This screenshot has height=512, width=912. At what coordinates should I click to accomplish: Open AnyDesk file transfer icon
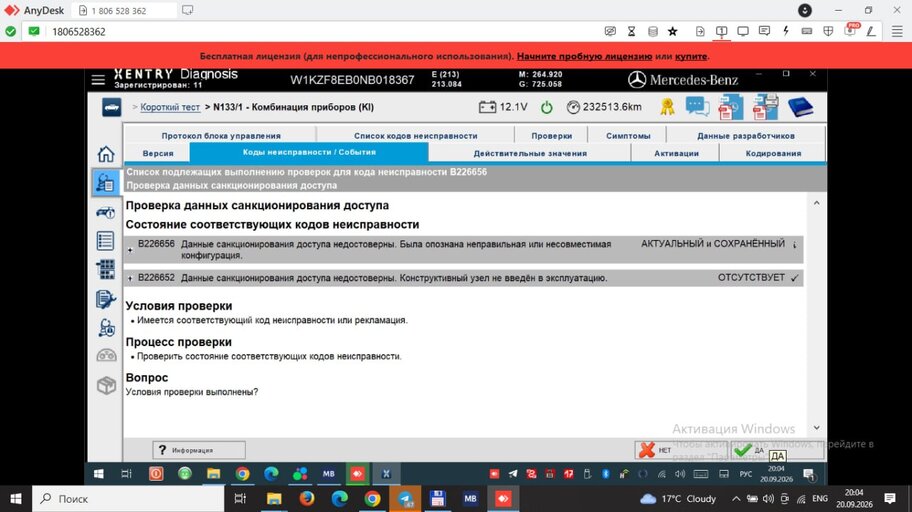coord(700,31)
